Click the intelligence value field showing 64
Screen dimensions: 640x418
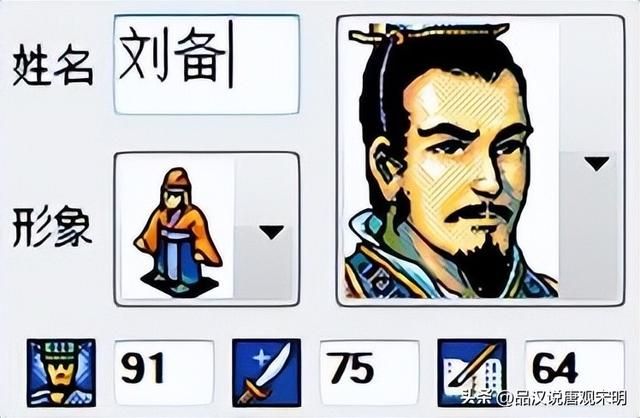(x=574, y=373)
